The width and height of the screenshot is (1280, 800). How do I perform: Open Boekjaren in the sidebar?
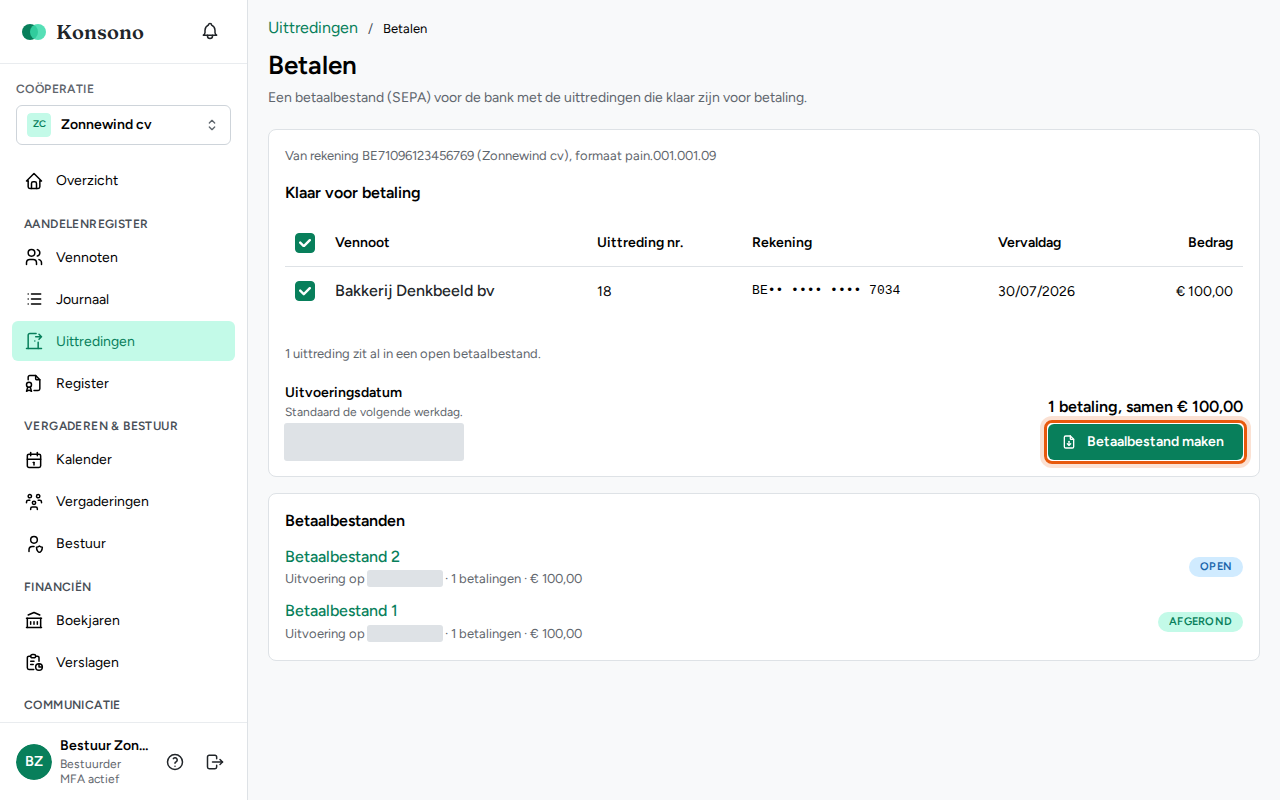[x=123, y=621]
